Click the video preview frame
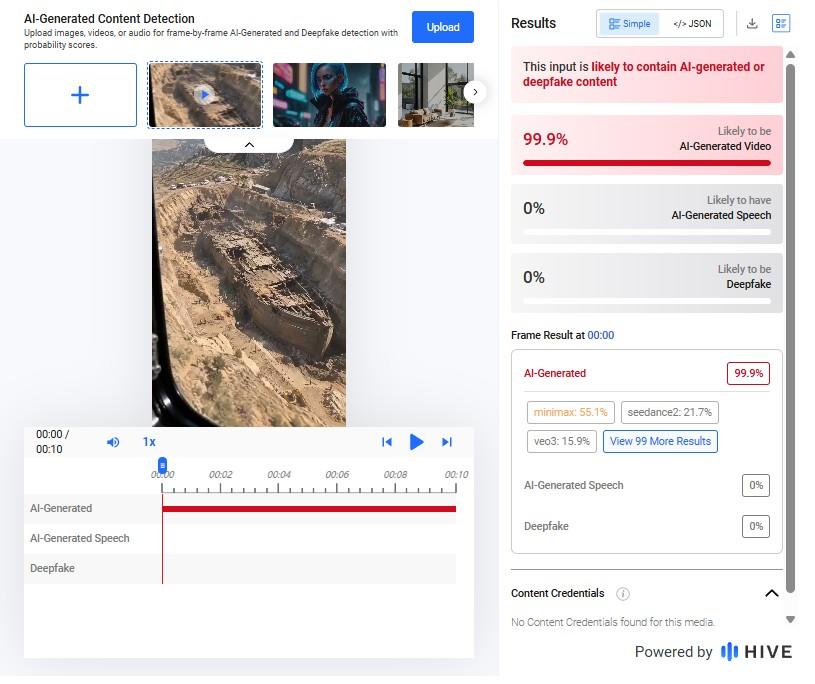 249,283
